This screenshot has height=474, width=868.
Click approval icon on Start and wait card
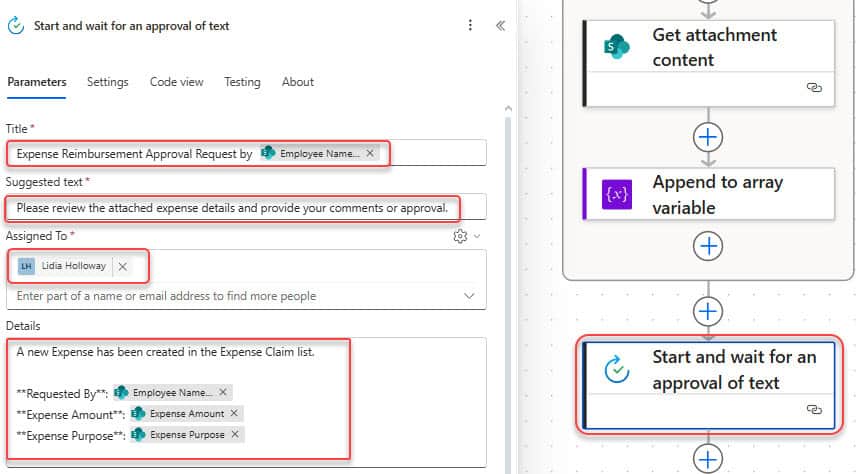(617, 369)
